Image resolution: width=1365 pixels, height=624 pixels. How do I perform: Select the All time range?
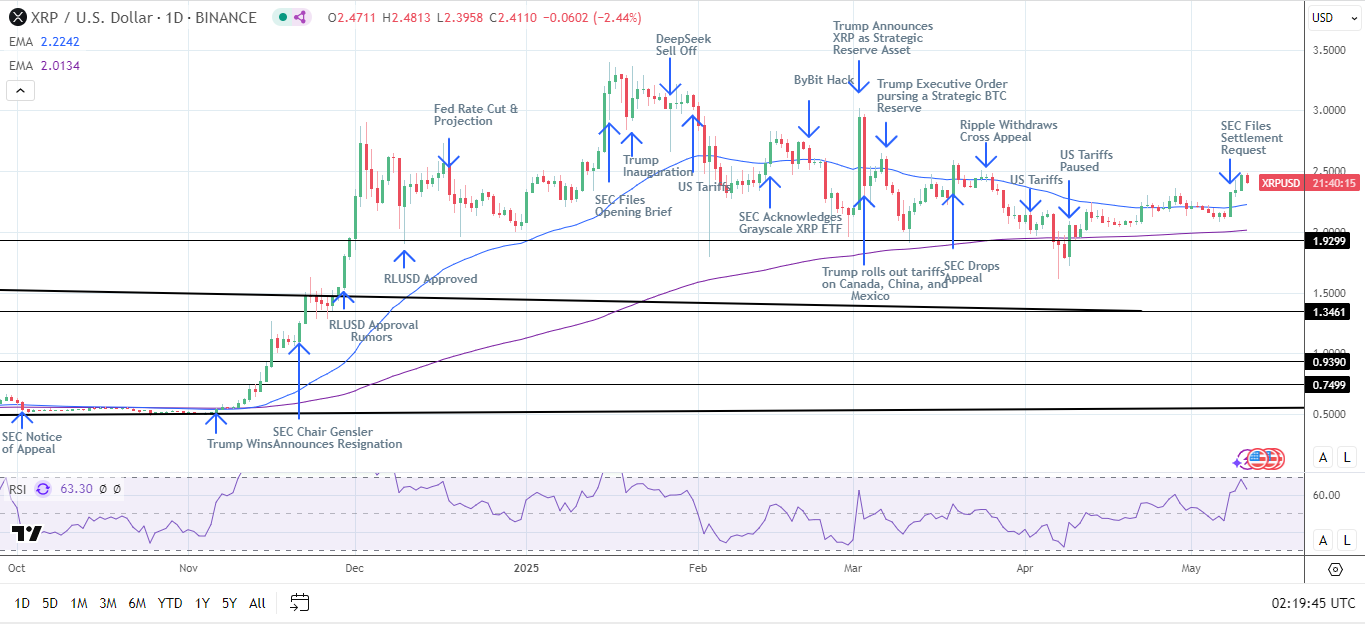pyautogui.click(x=257, y=603)
